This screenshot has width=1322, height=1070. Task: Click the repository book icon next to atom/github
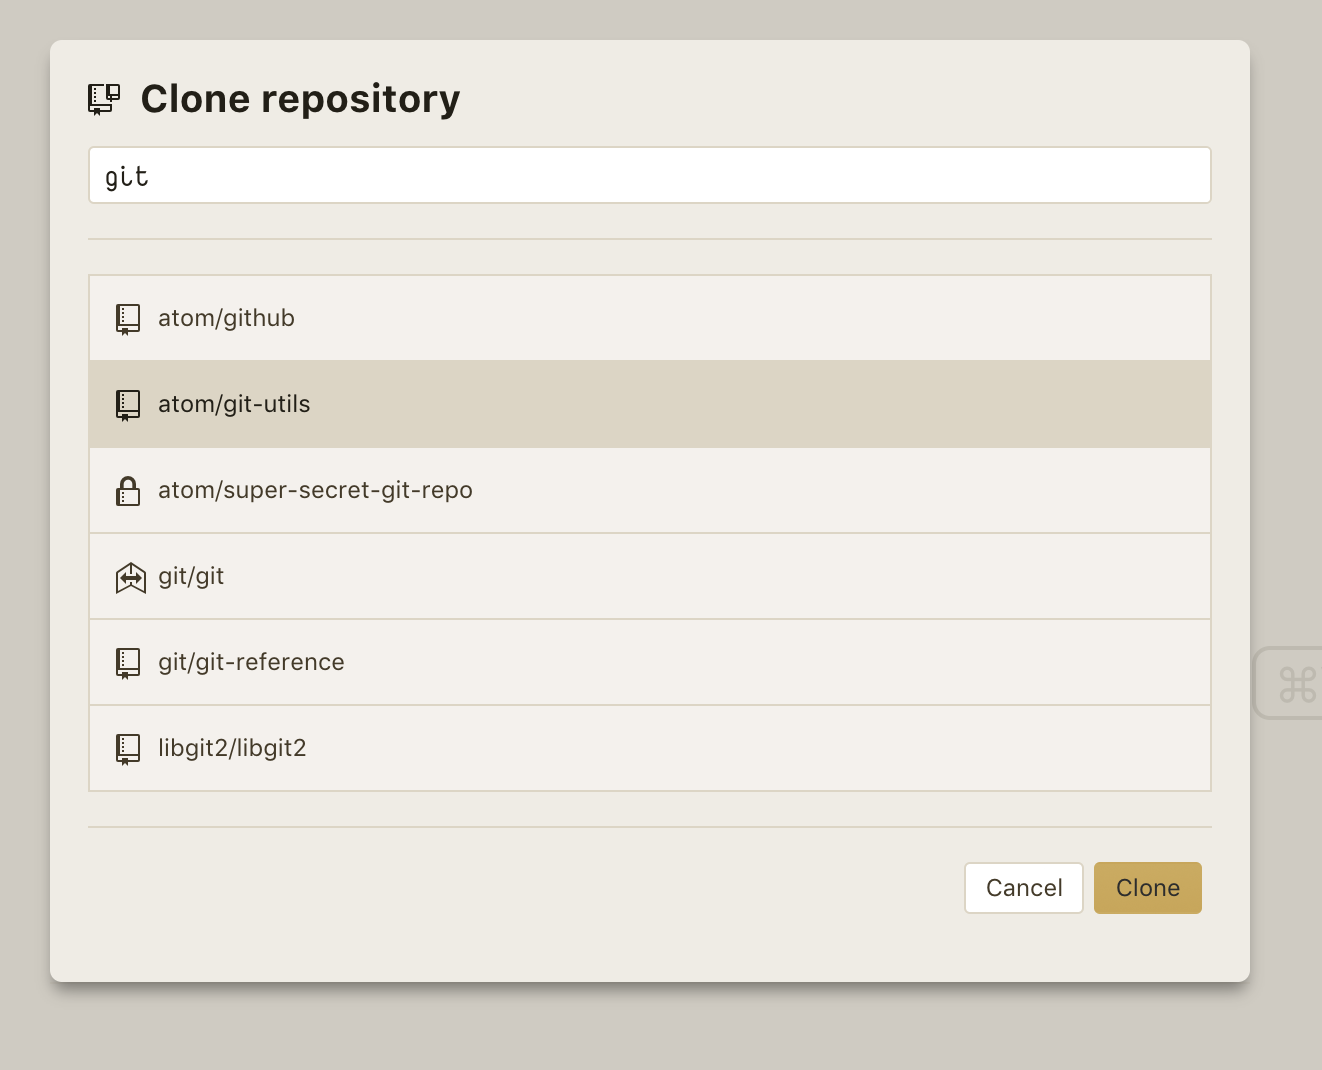(x=128, y=318)
